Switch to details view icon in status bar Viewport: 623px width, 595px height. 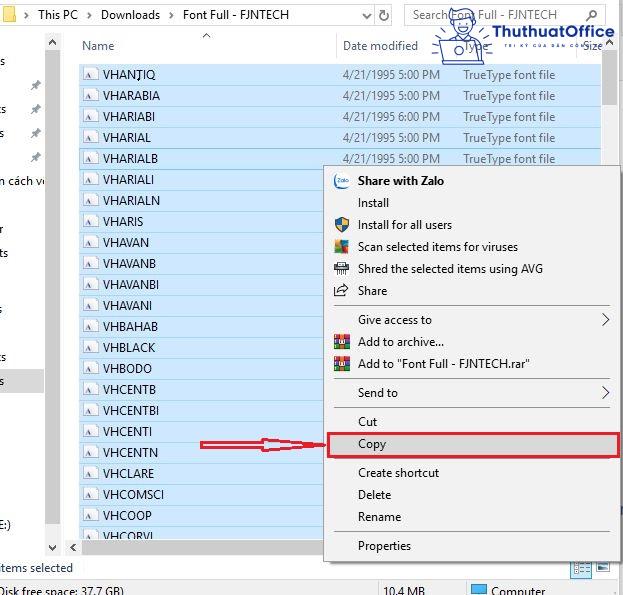pyautogui.click(x=581, y=569)
